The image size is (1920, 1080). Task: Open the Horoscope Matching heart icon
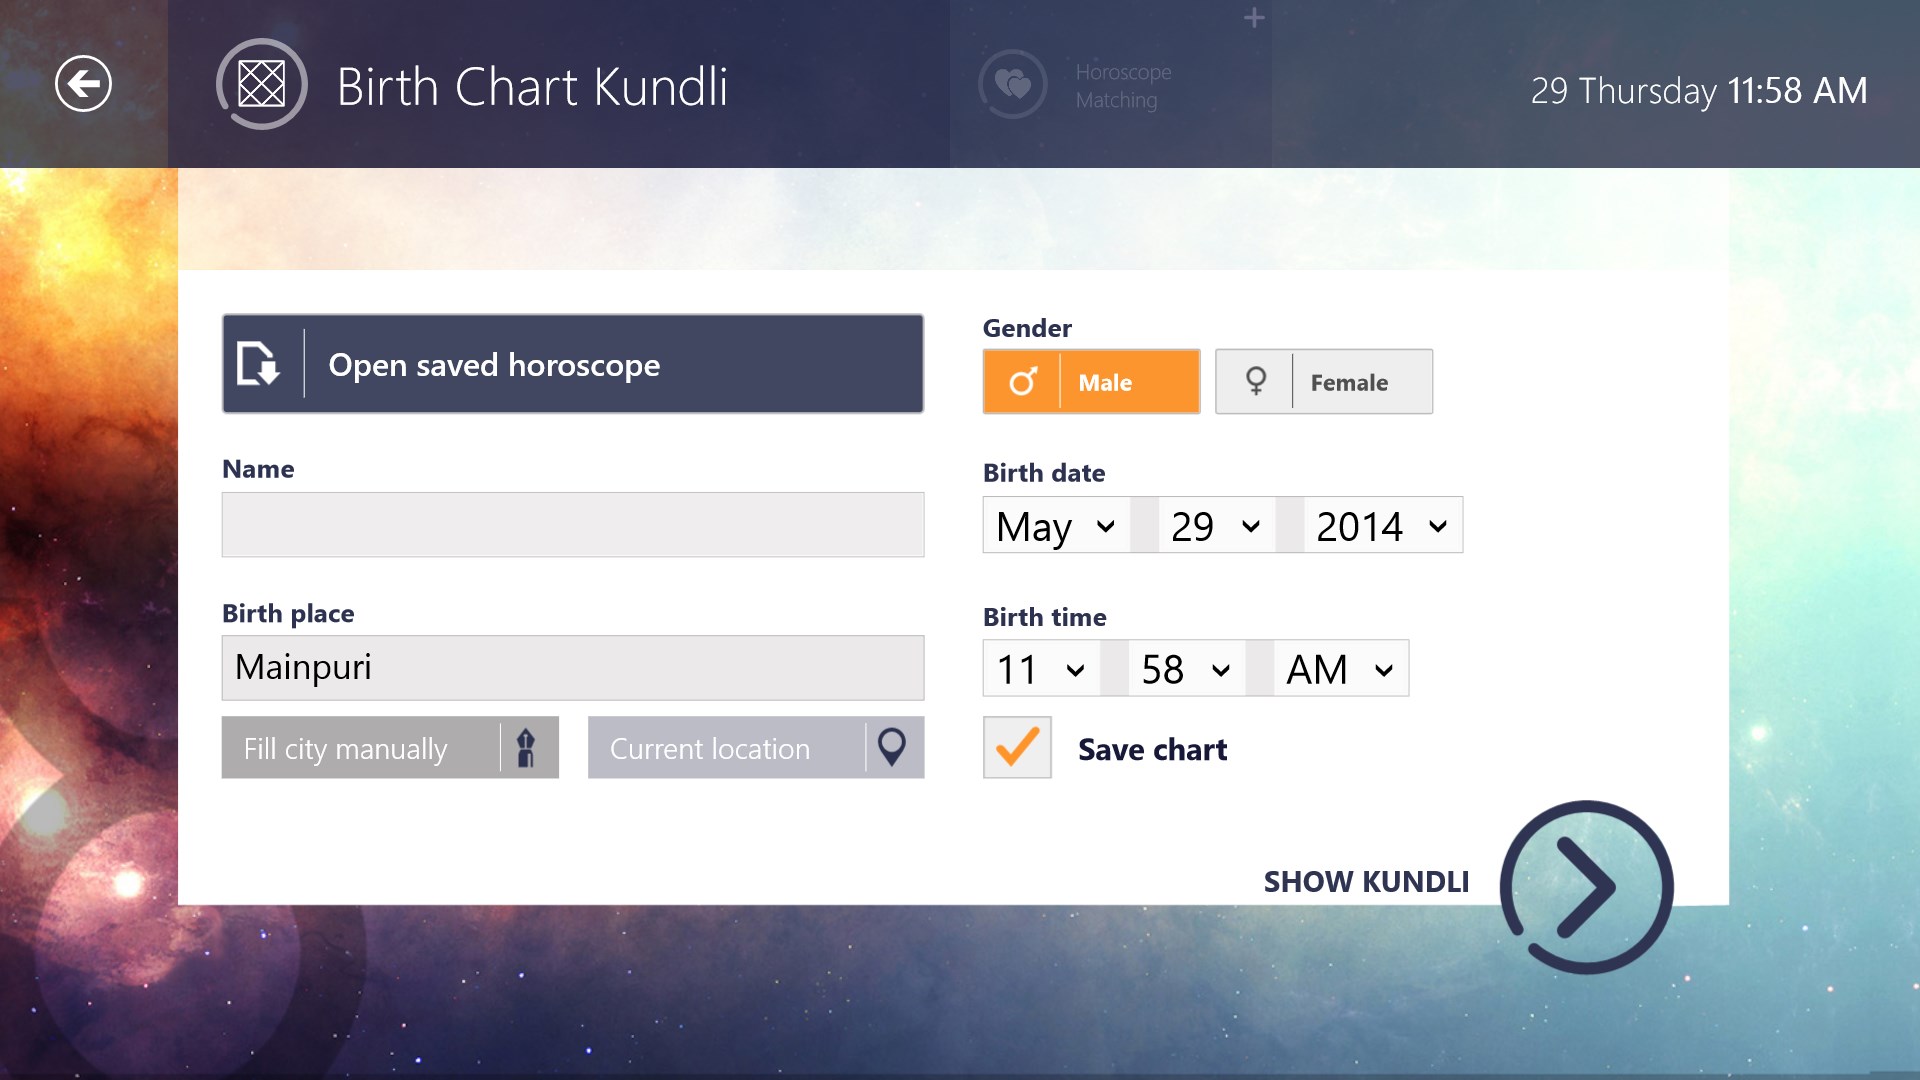[x=1013, y=84]
